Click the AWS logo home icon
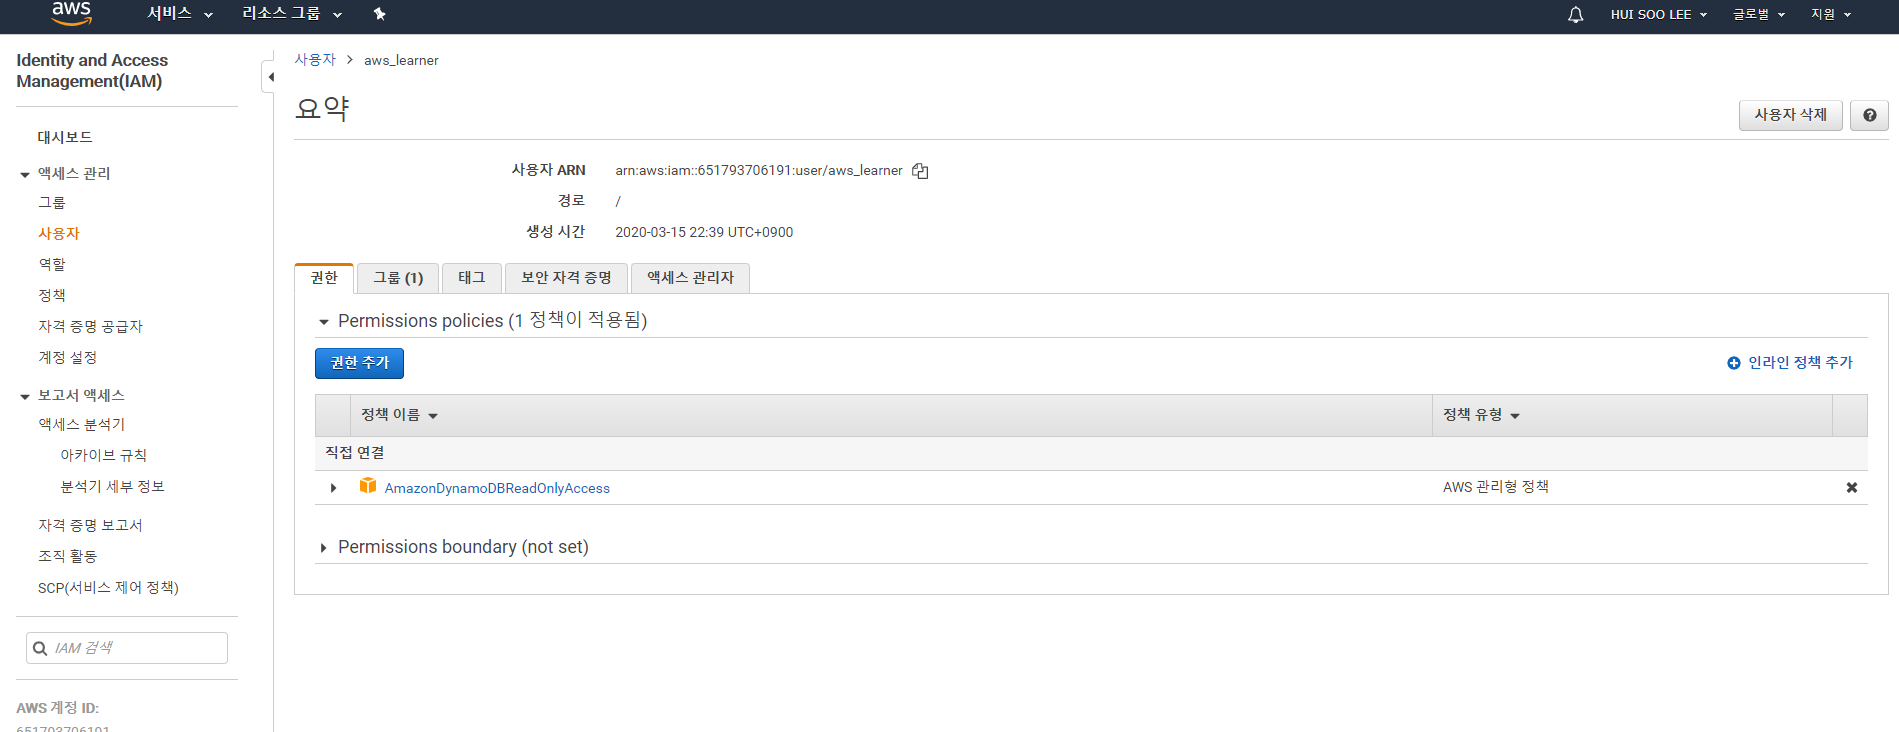This screenshot has width=1899, height=732. 71,13
